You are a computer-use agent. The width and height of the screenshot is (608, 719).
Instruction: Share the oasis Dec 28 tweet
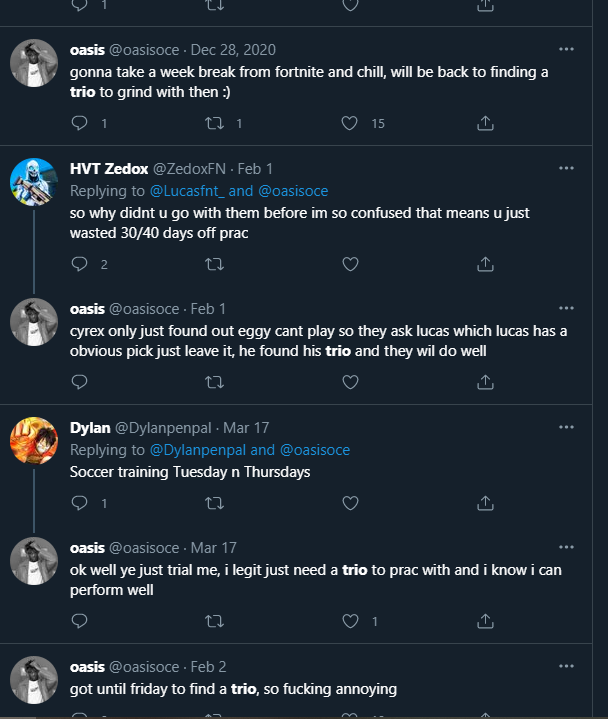coord(485,123)
